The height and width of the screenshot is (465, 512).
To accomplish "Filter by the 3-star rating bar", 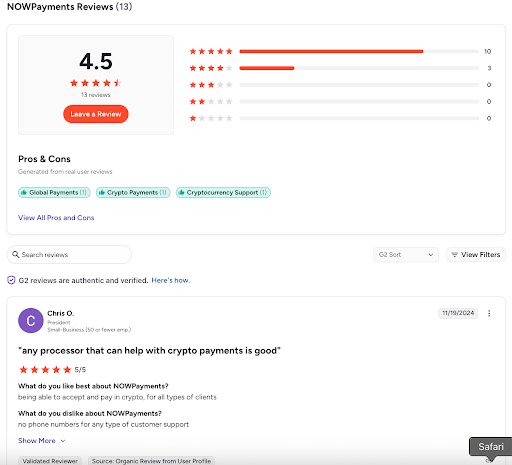I will pyautogui.click(x=359, y=85).
